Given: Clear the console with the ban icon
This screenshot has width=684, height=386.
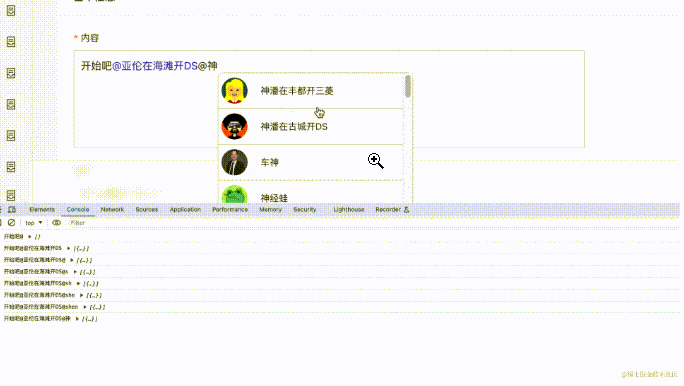Looking at the screenshot, I should [x=11, y=223].
